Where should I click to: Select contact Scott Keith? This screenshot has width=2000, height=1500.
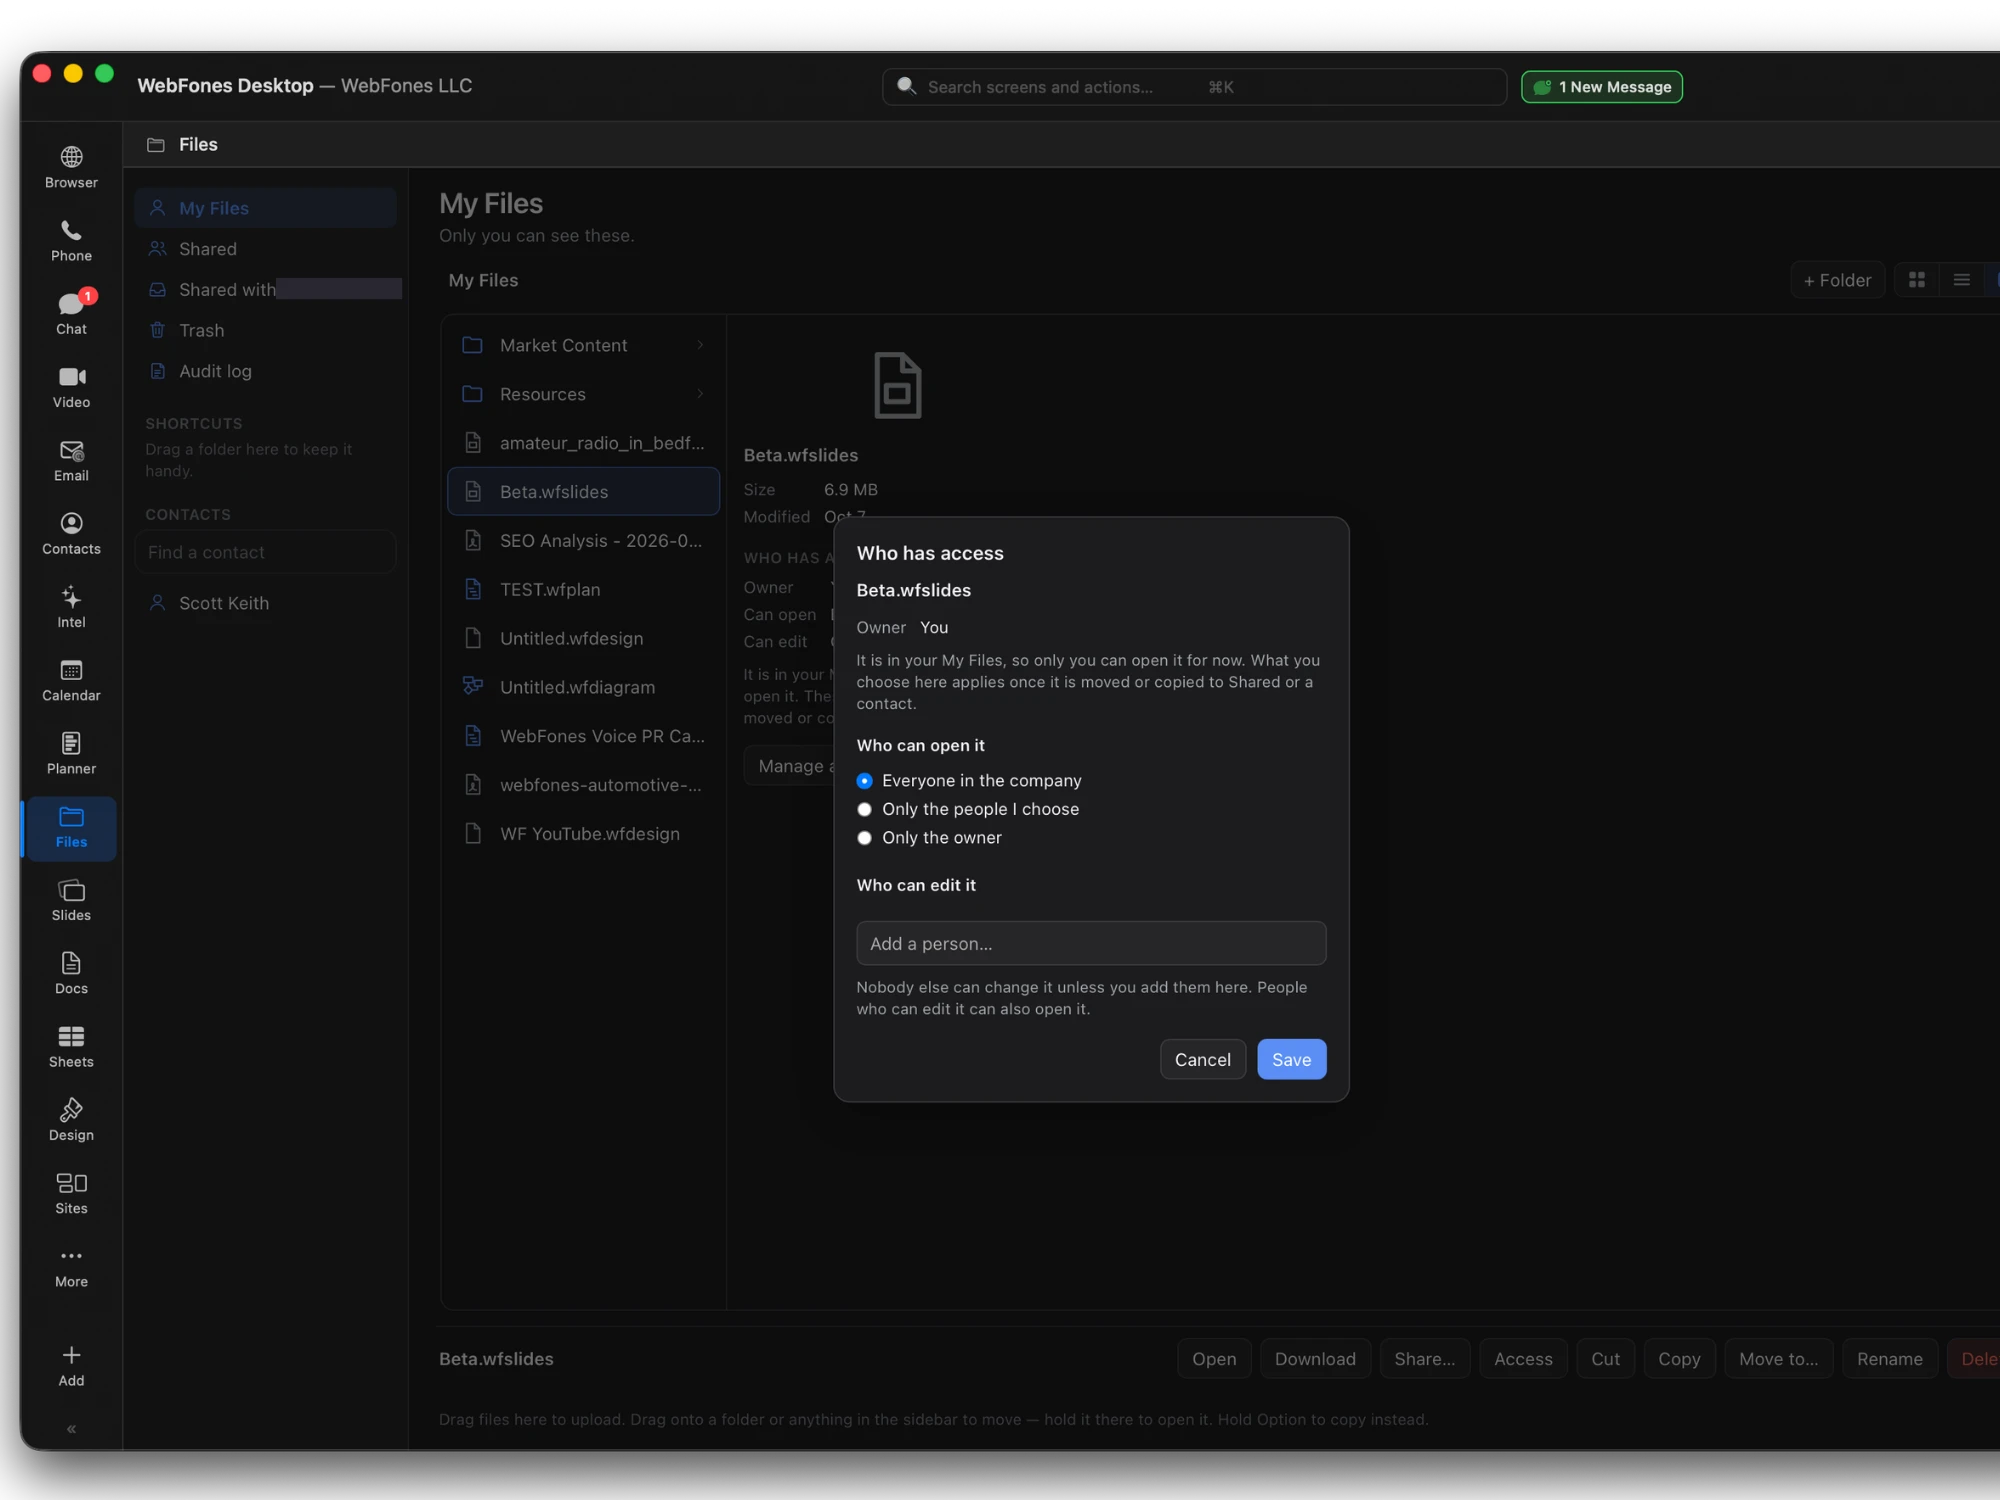(265, 603)
